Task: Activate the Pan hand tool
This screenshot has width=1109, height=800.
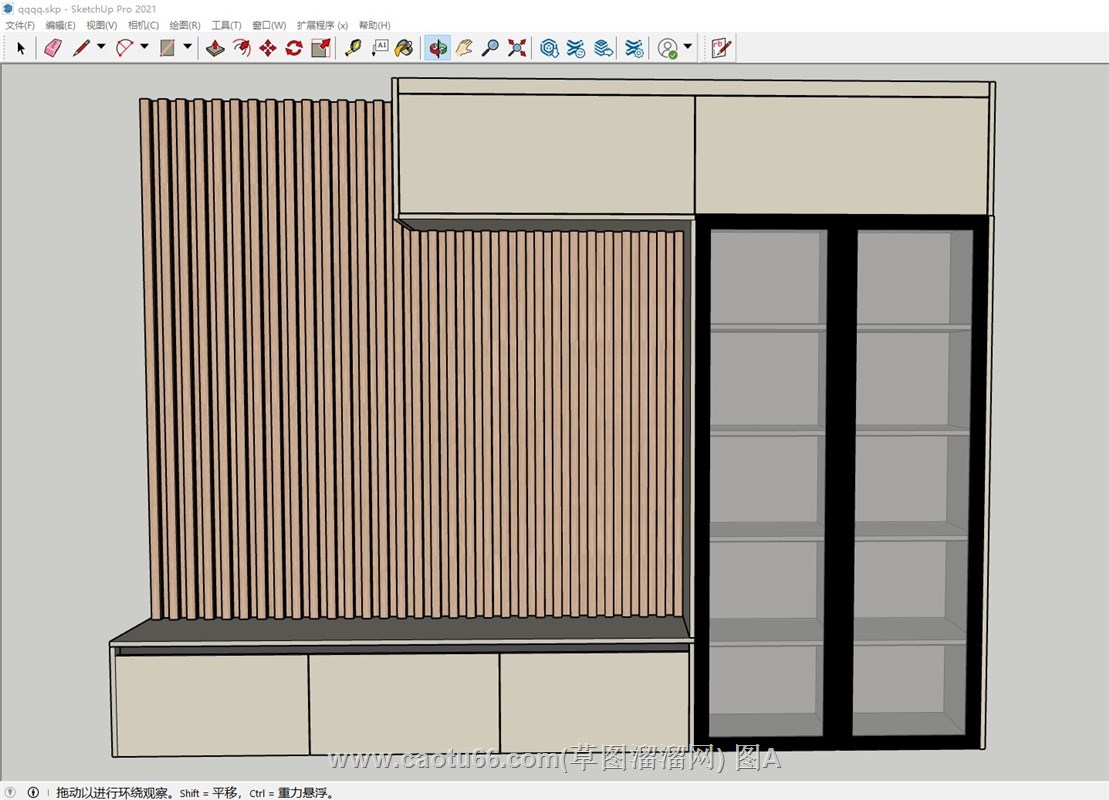Action: (464, 47)
